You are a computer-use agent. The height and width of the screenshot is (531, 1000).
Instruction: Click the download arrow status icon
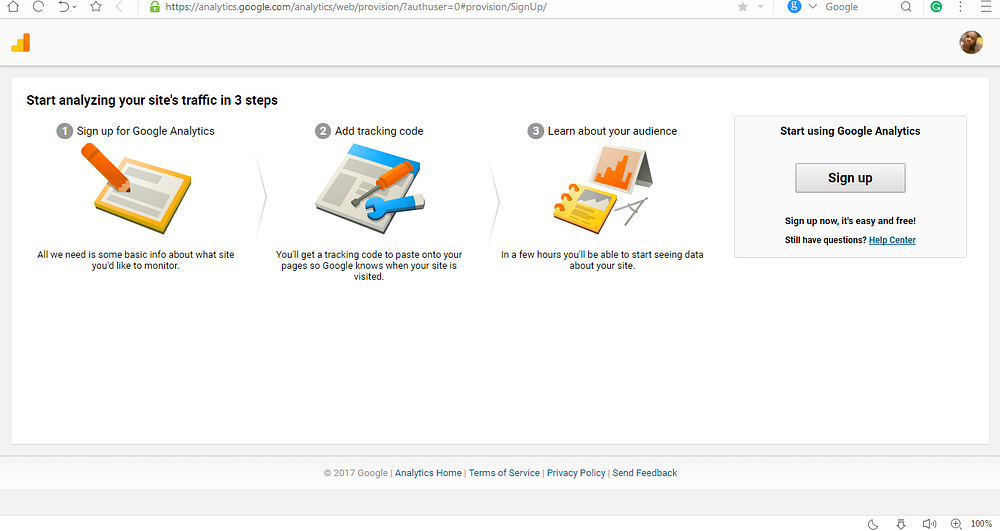coord(901,524)
